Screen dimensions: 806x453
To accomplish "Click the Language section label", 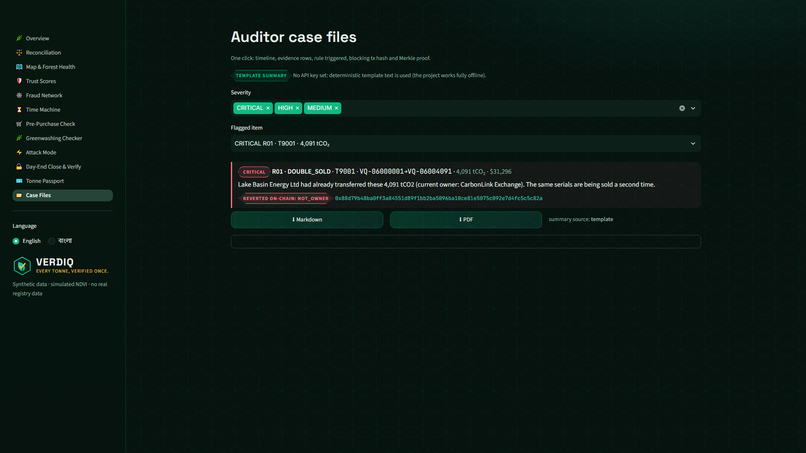I will point(25,226).
